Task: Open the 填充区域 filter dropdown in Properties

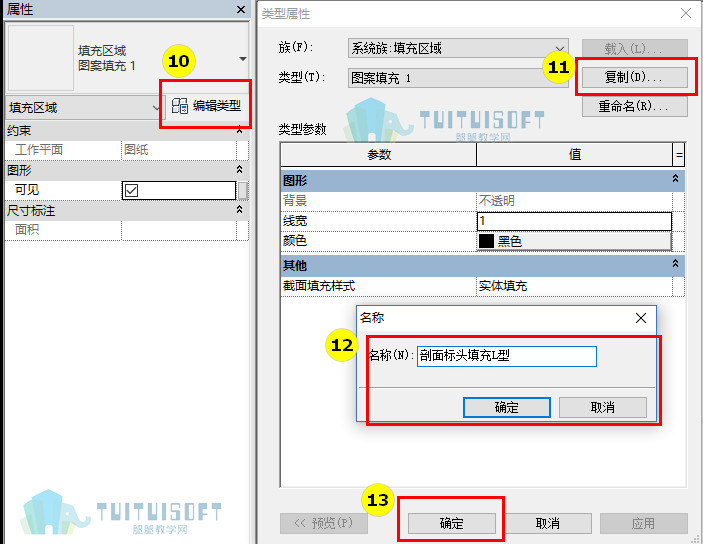Action: tap(84, 108)
